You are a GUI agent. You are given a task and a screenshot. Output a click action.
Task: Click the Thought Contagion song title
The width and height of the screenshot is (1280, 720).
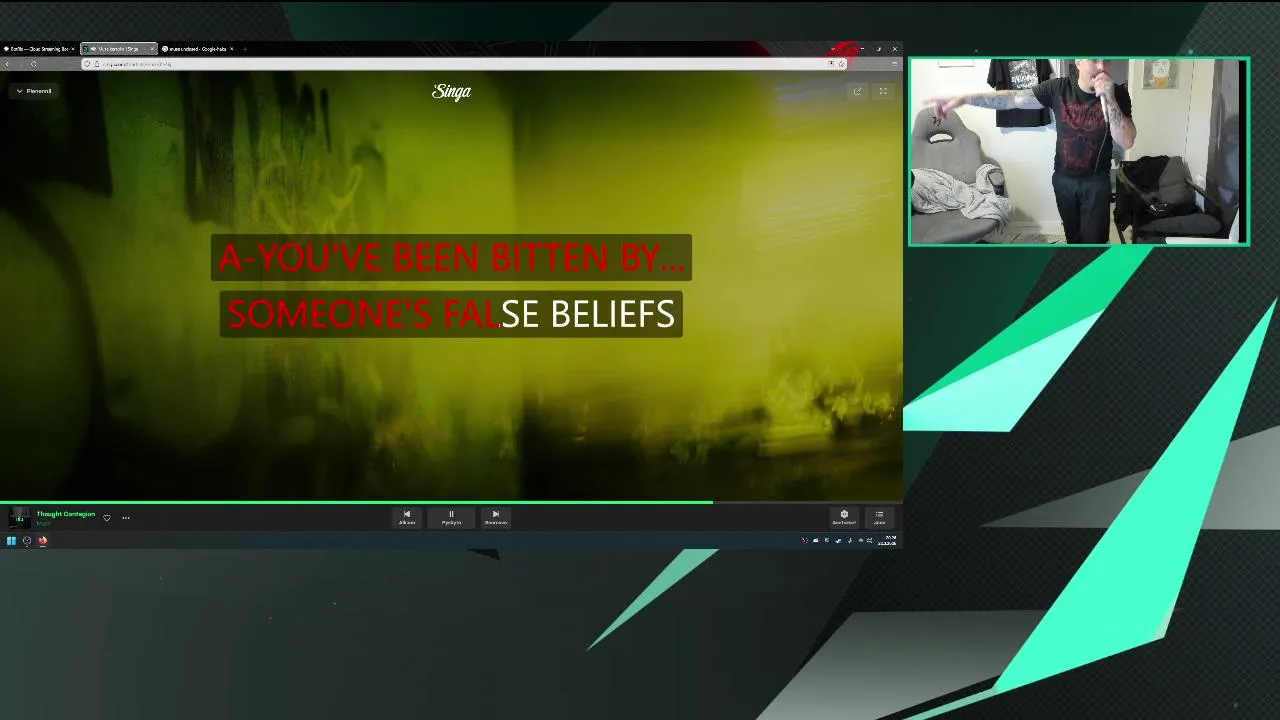[66, 514]
